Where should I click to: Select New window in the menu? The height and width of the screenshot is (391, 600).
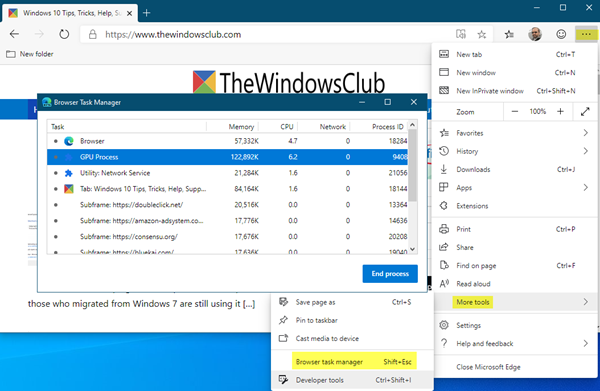[514, 72]
